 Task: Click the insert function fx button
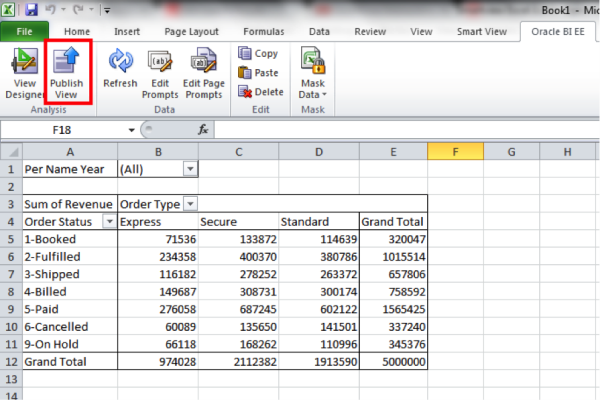tap(202, 130)
